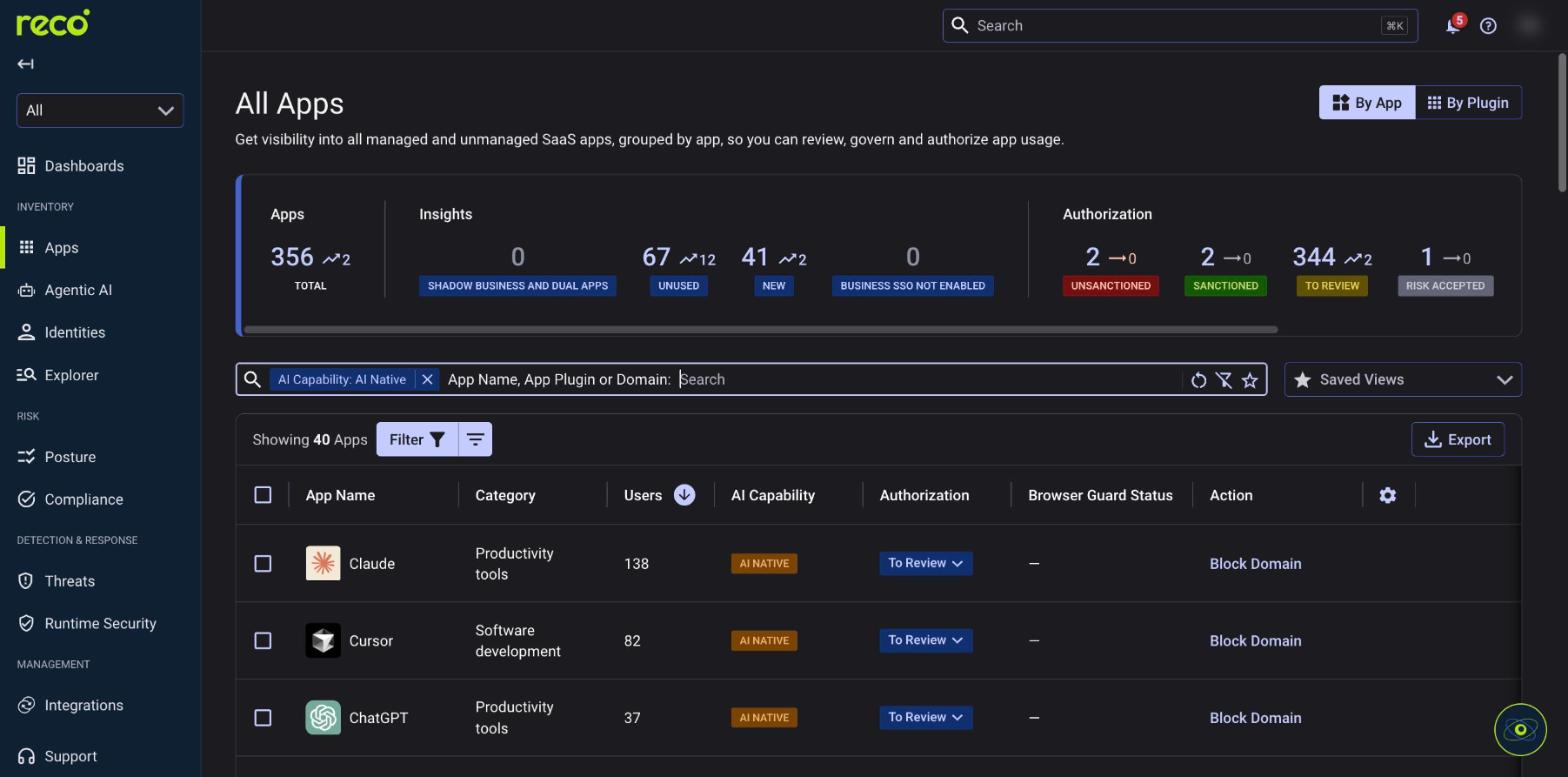Click the reco logo
The height and width of the screenshot is (777, 1568).
[53, 22]
